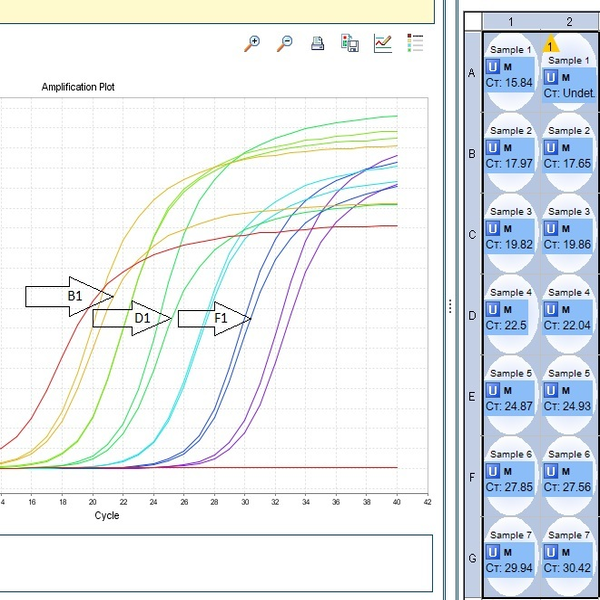Select plate column header 1

(x=511, y=21)
